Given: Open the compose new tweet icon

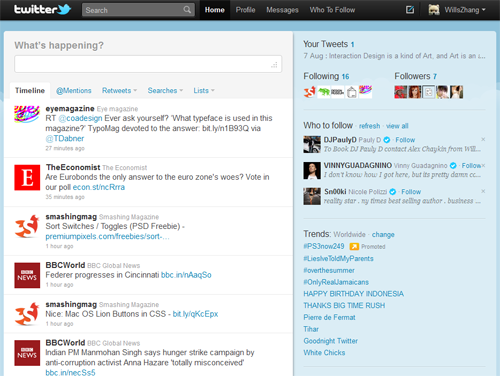Looking at the screenshot, I should pos(410,10).
